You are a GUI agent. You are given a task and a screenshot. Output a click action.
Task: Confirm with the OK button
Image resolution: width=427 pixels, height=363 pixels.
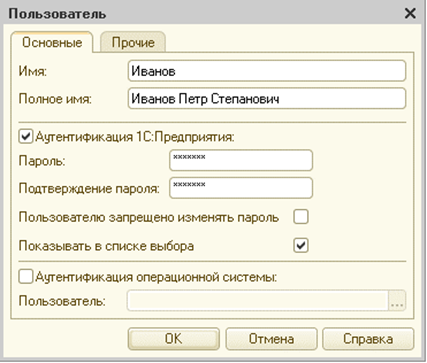[174, 339]
